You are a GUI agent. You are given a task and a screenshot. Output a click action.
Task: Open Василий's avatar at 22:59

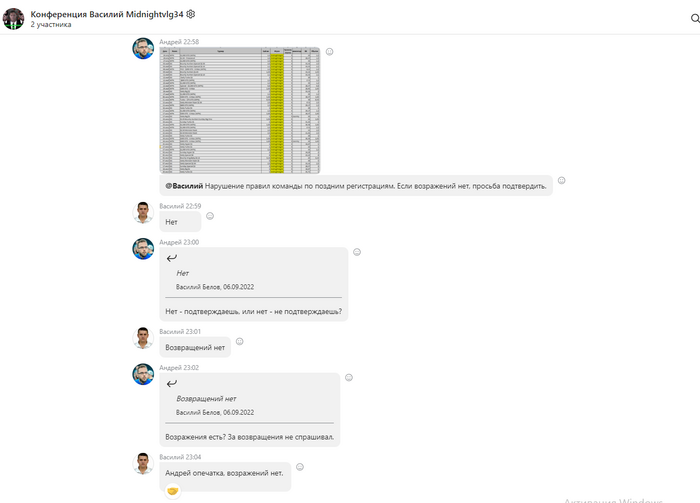[x=143, y=212]
